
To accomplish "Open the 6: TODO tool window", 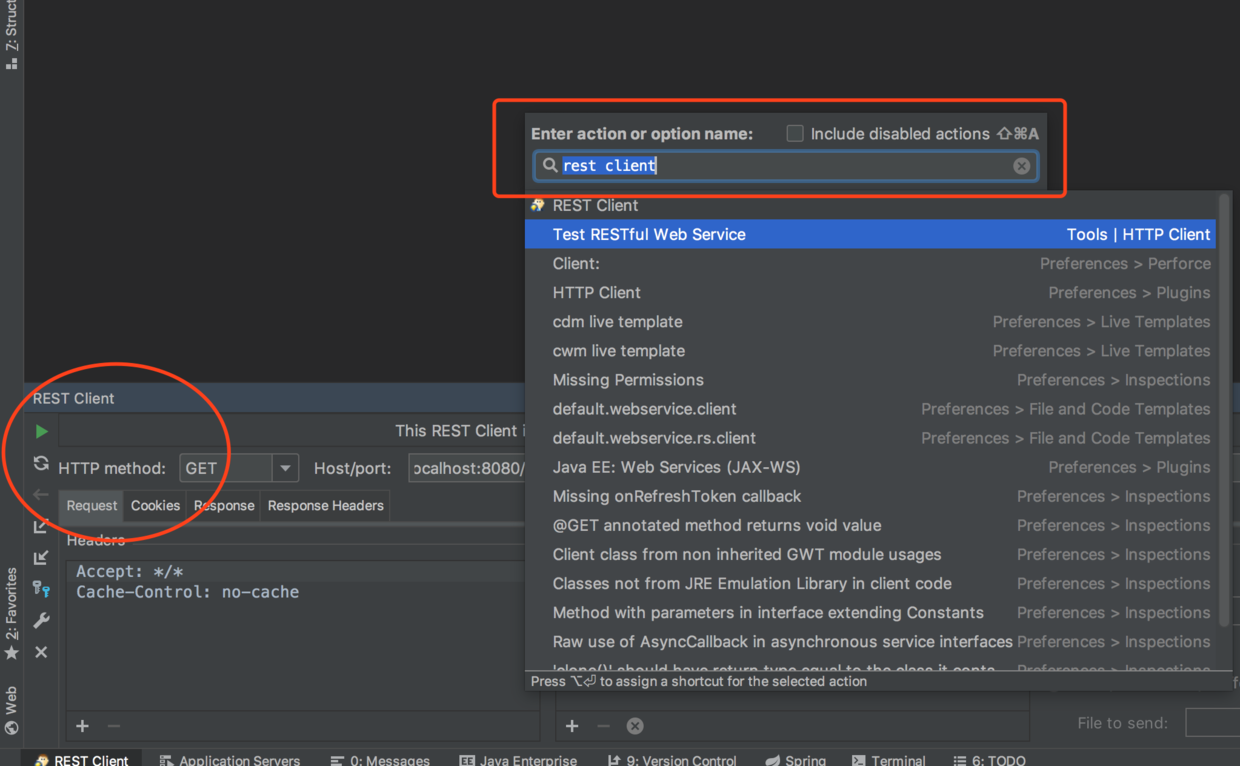I will coord(989,760).
